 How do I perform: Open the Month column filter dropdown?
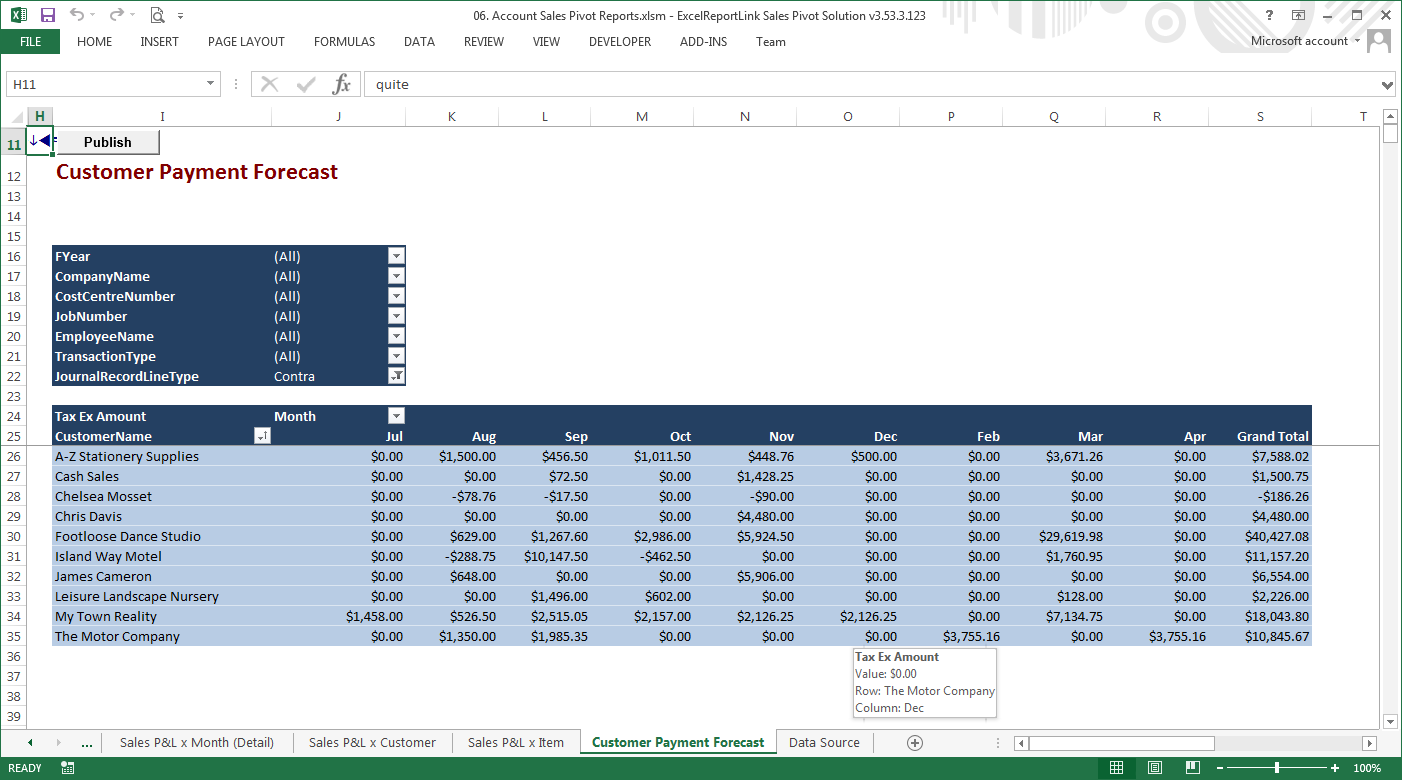coord(396,416)
